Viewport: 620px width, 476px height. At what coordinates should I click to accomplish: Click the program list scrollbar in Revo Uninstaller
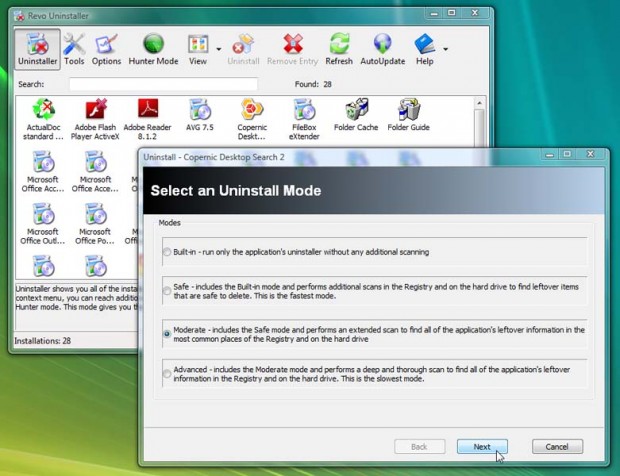pyautogui.click(x=479, y=127)
